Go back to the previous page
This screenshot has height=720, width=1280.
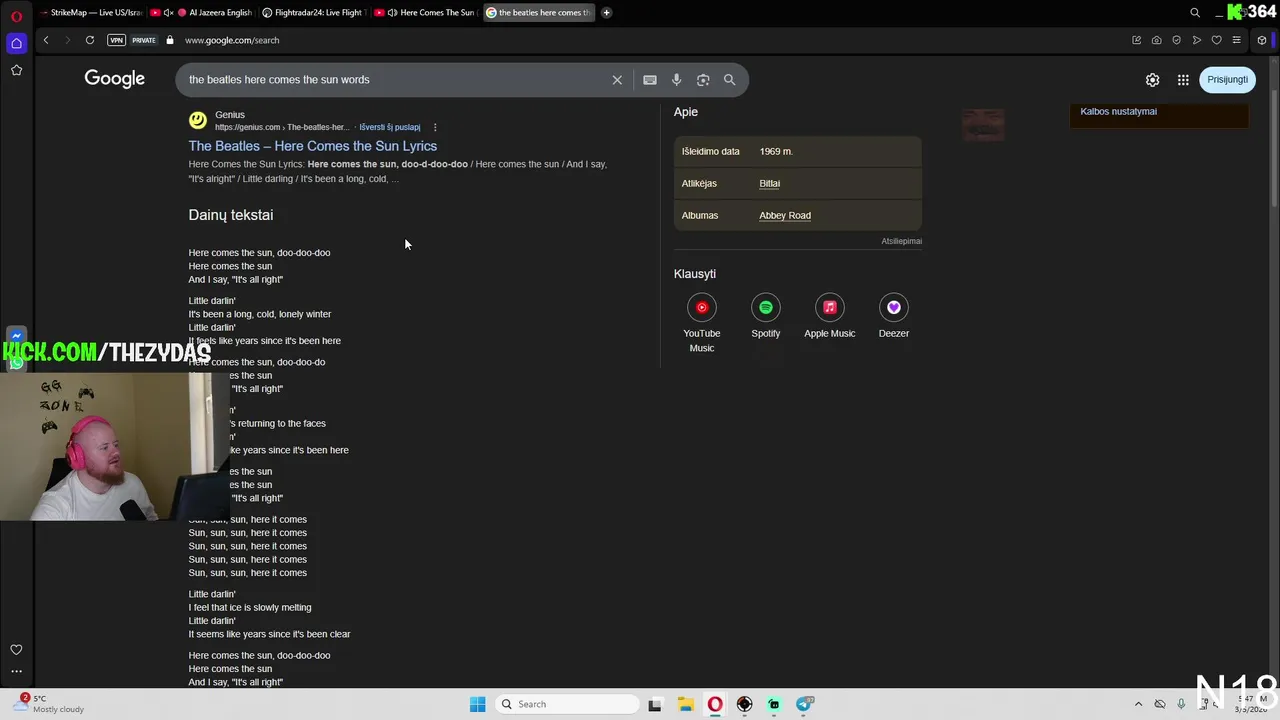tap(46, 40)
